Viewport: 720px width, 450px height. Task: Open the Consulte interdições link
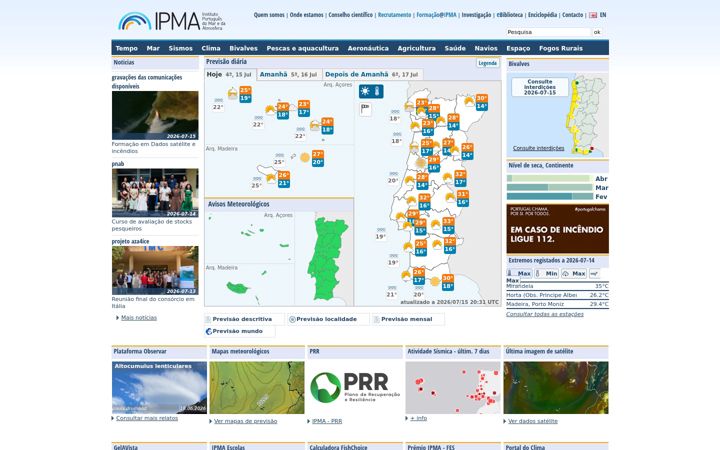[x=539, y=148]
